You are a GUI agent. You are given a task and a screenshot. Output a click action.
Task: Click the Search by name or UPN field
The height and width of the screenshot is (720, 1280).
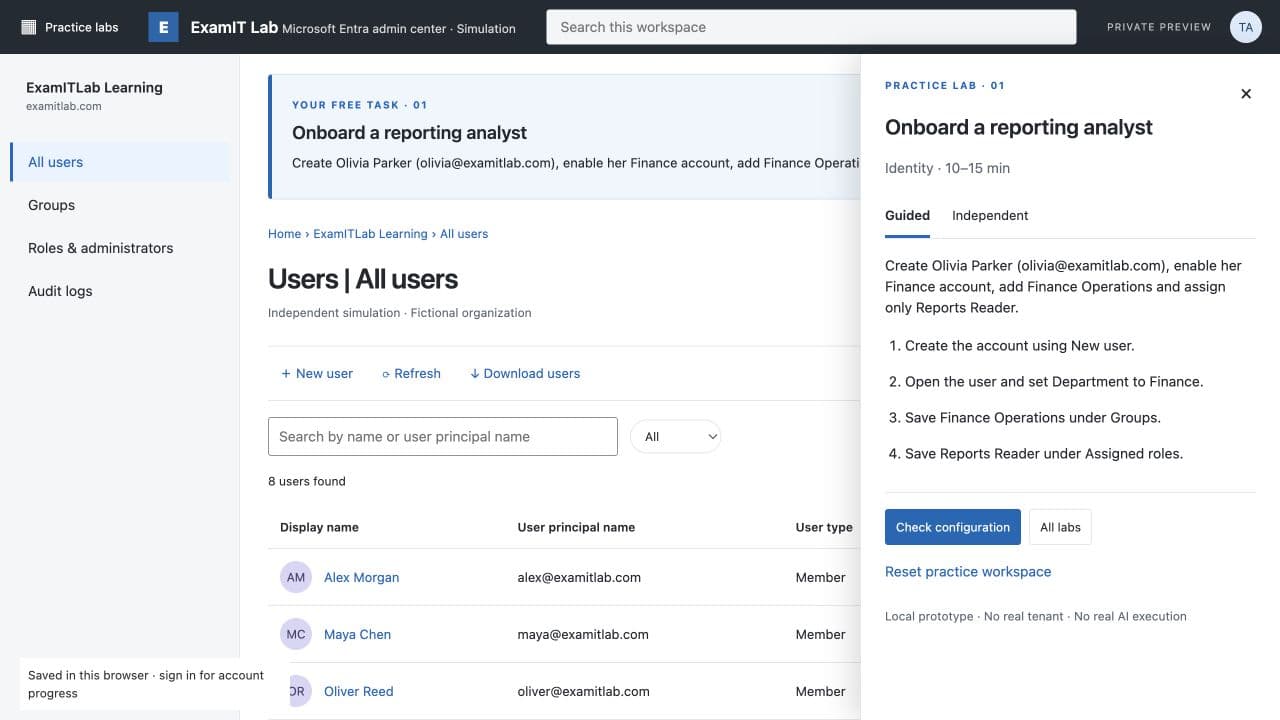(443, 436)
